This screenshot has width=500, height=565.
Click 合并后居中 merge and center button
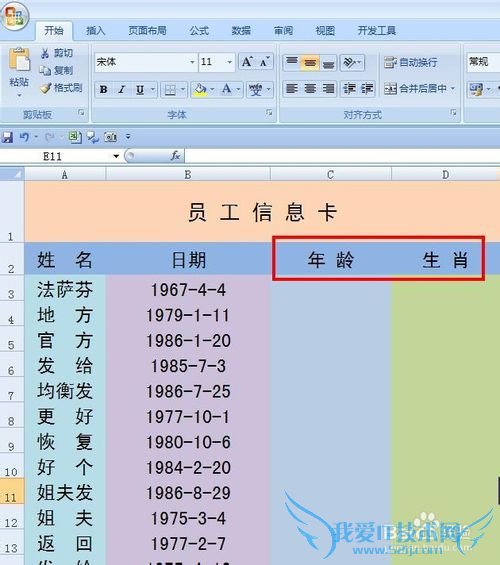point(415,89)
